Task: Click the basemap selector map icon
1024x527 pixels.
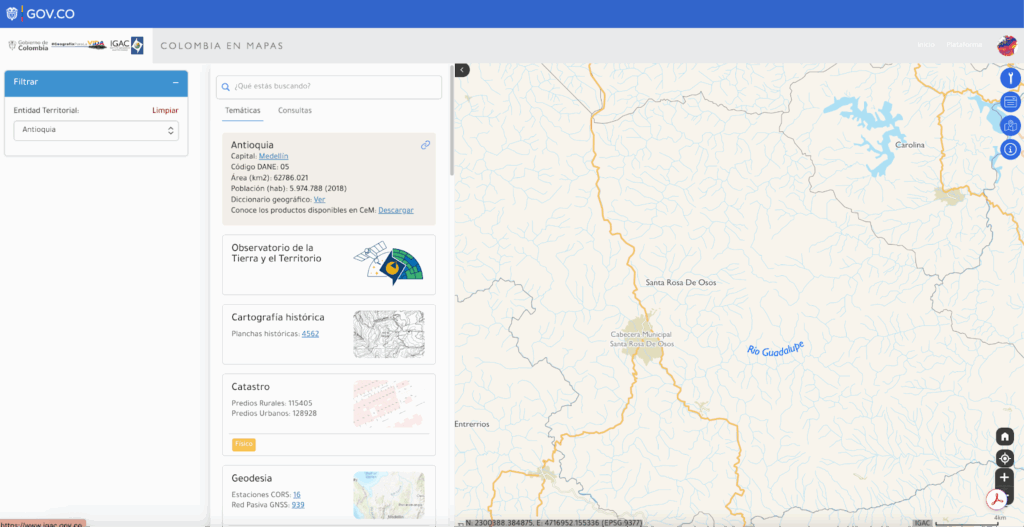Action: (x=1010, y=126)
